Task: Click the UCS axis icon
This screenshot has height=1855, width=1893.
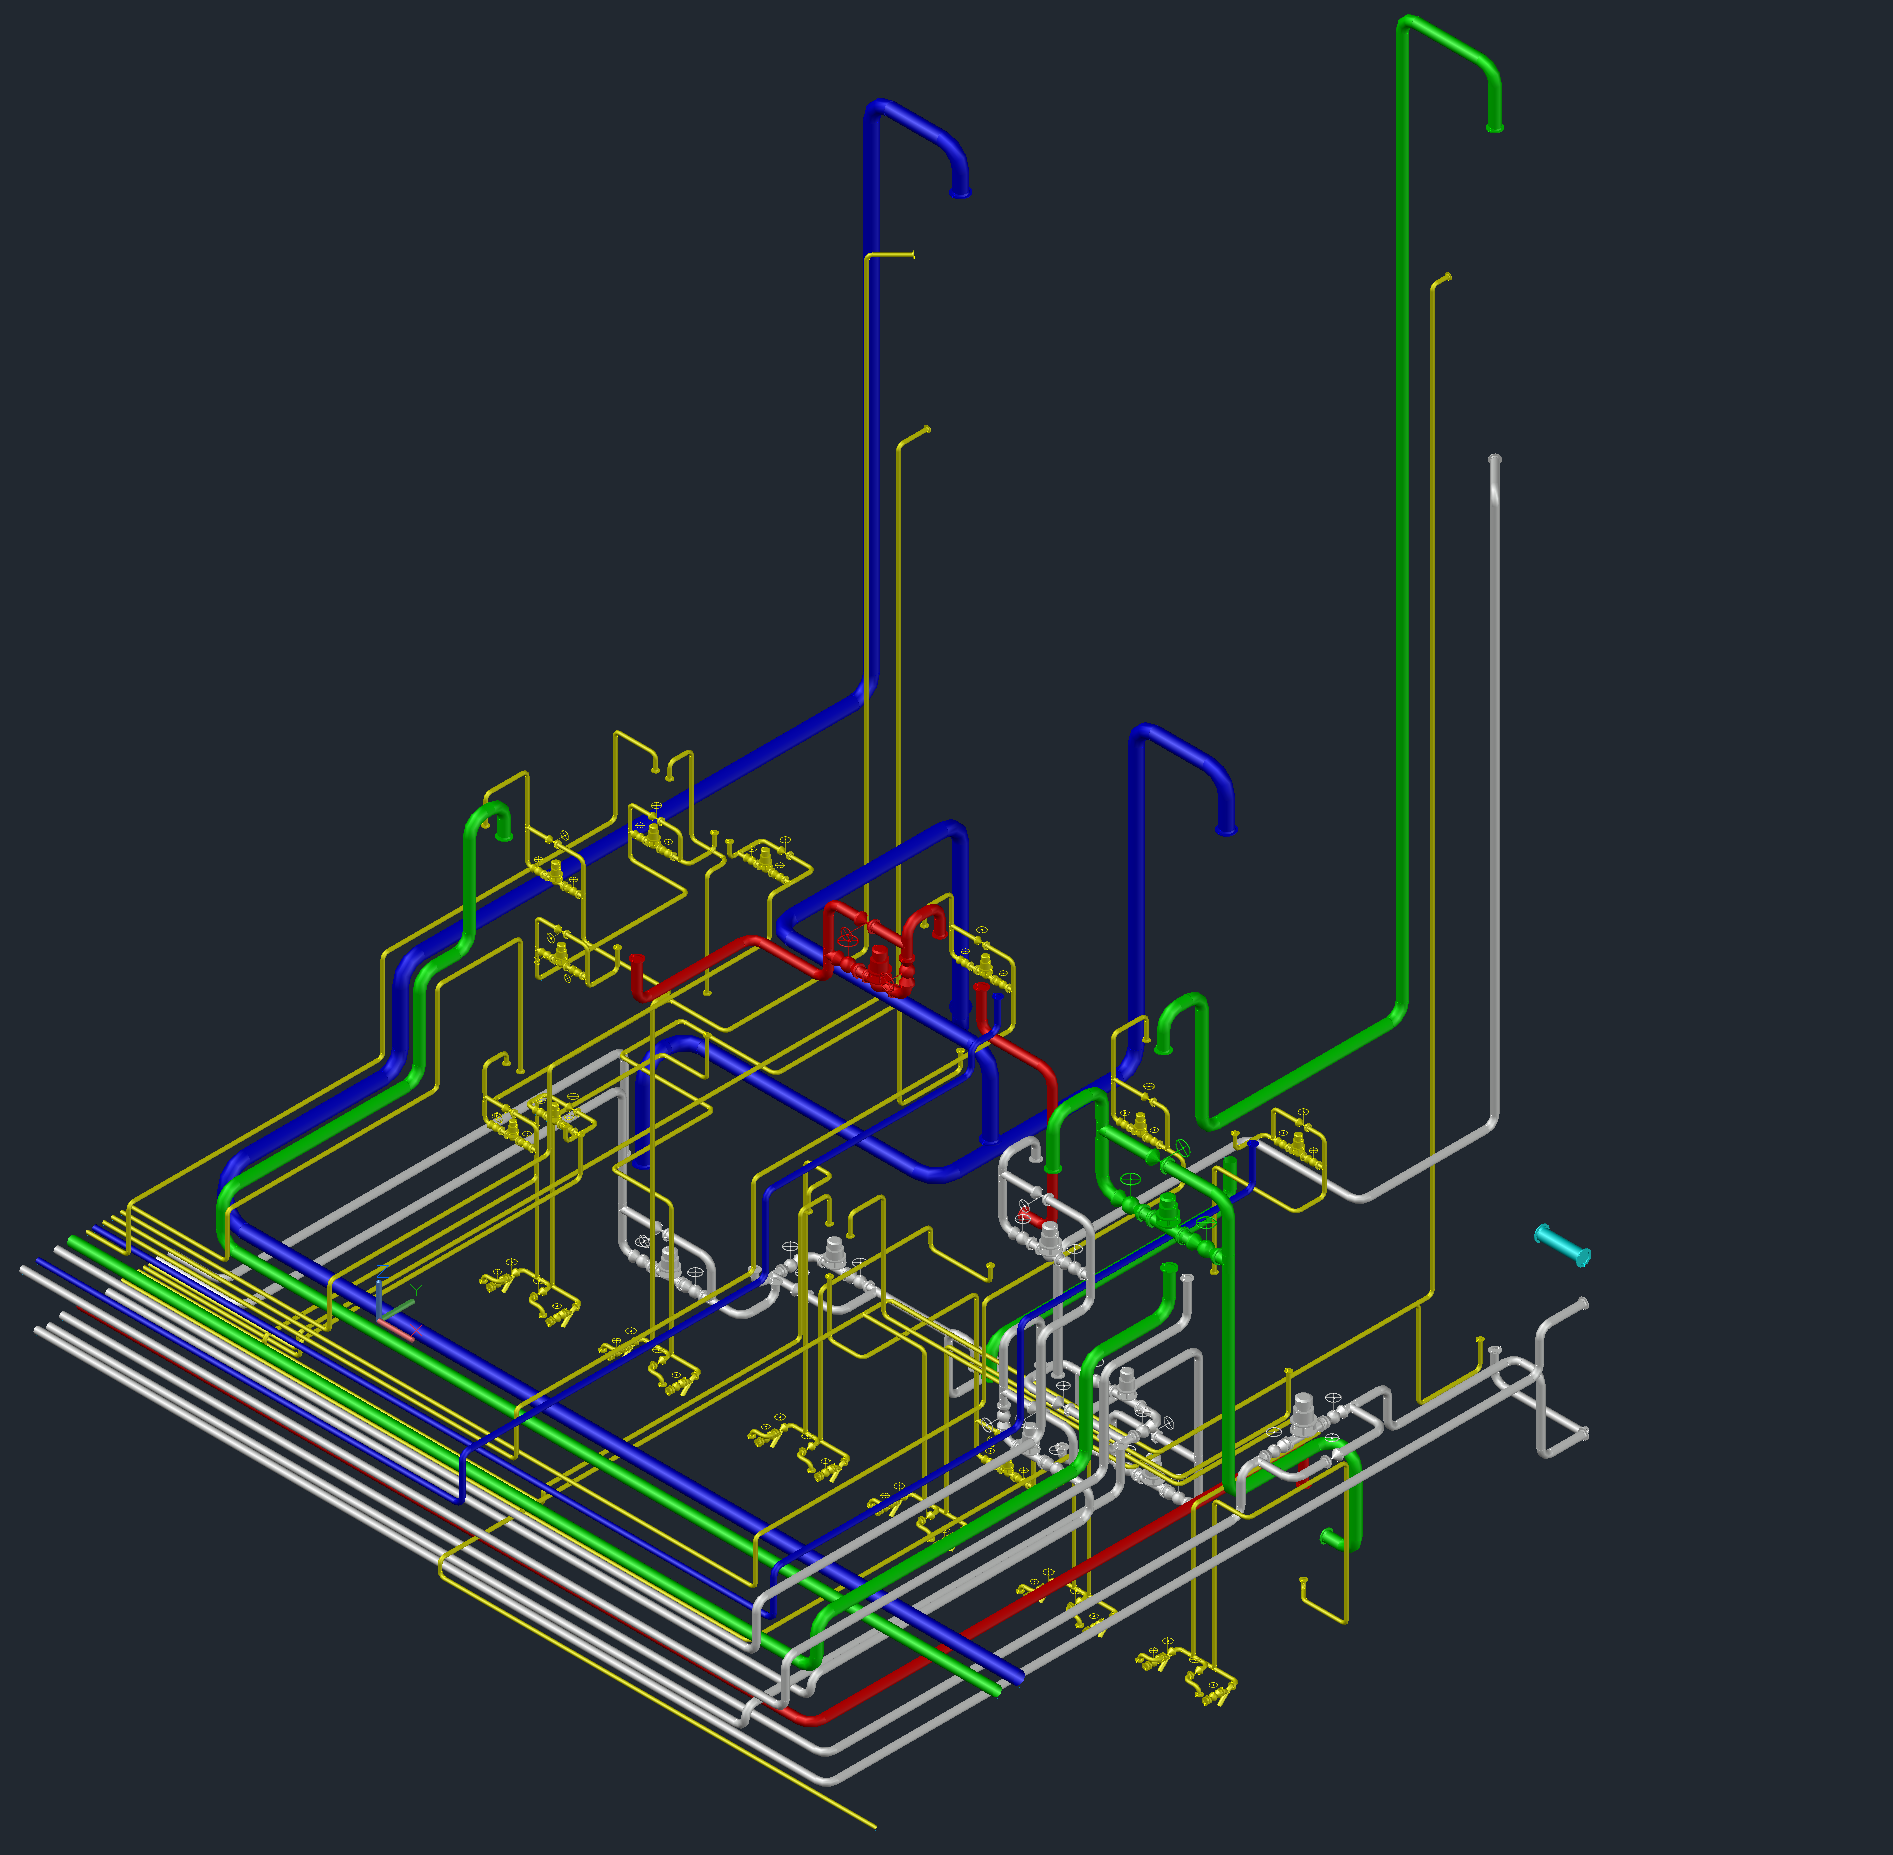Action: tap(398, 1306)
